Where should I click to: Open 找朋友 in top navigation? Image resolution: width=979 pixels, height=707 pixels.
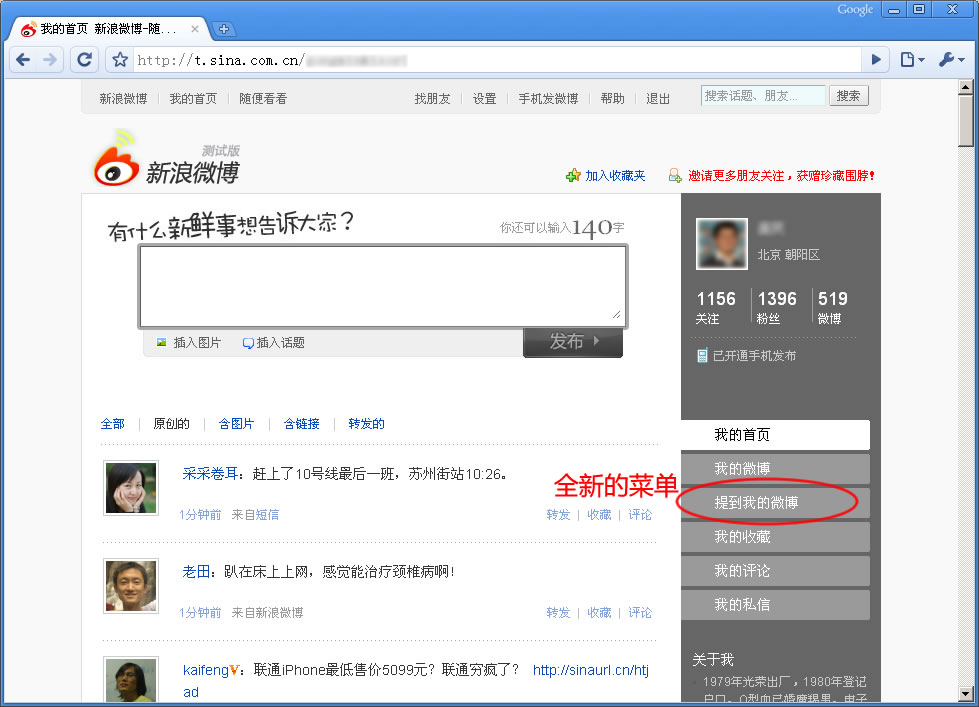click(432, 99)
